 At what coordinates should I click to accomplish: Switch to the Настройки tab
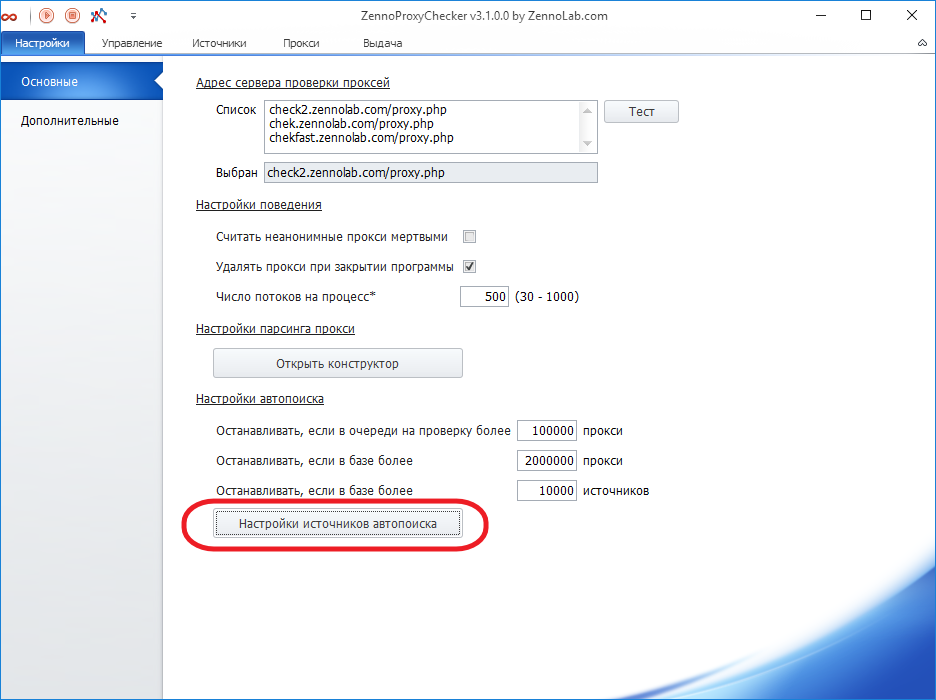(x=42, y=43)
